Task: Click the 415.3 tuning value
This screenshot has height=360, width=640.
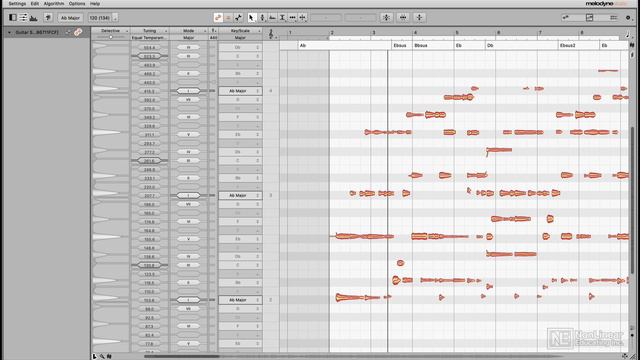Action: tap(149, 91)
